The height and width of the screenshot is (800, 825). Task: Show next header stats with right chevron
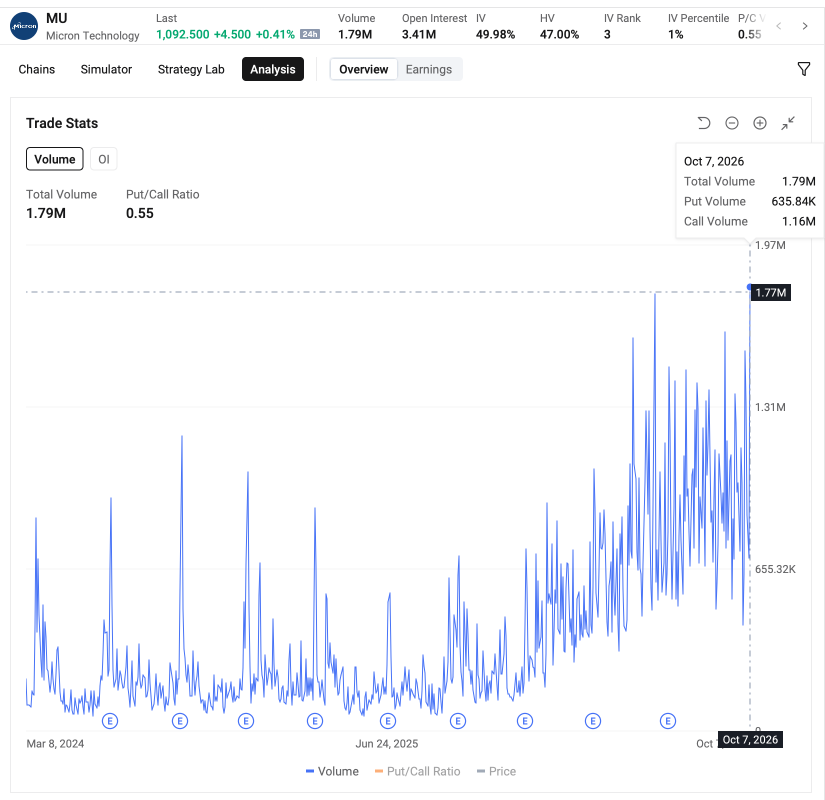click(x=804, y=26)
